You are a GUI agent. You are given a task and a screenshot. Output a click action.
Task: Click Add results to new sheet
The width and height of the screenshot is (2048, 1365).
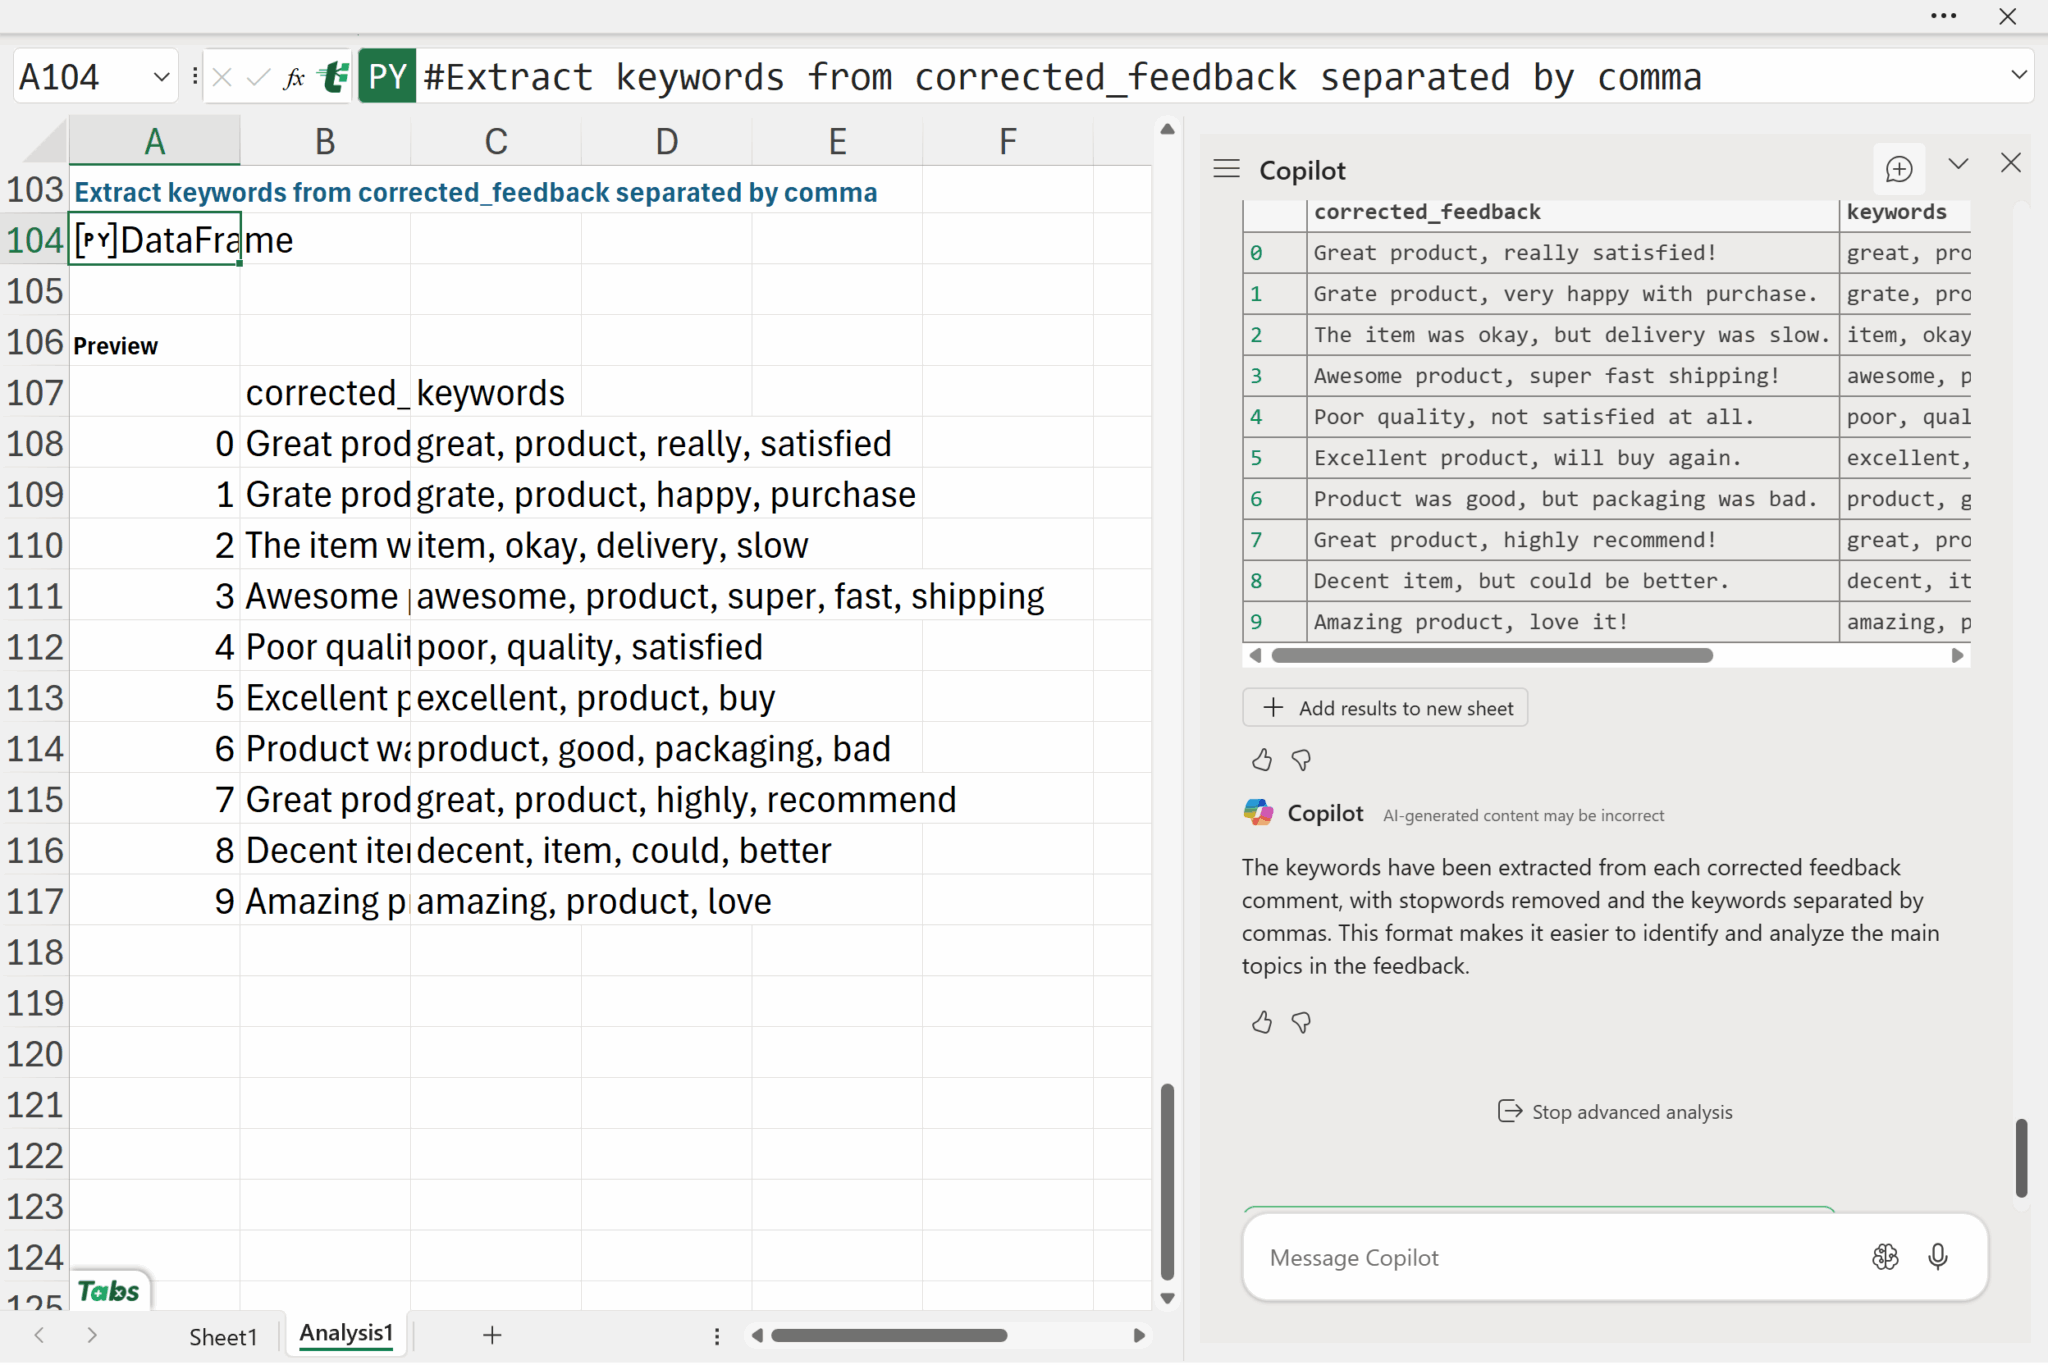pos(1385,708)
